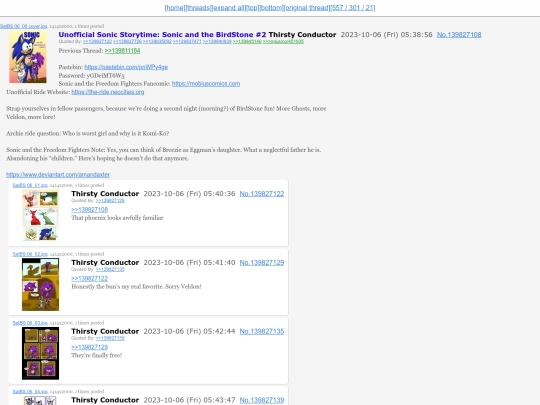The width and height of the screenshot is (540, 405).
Task: Click 'Thirsty Conductor' name in post No.139827135
Action: coord(105,332)
